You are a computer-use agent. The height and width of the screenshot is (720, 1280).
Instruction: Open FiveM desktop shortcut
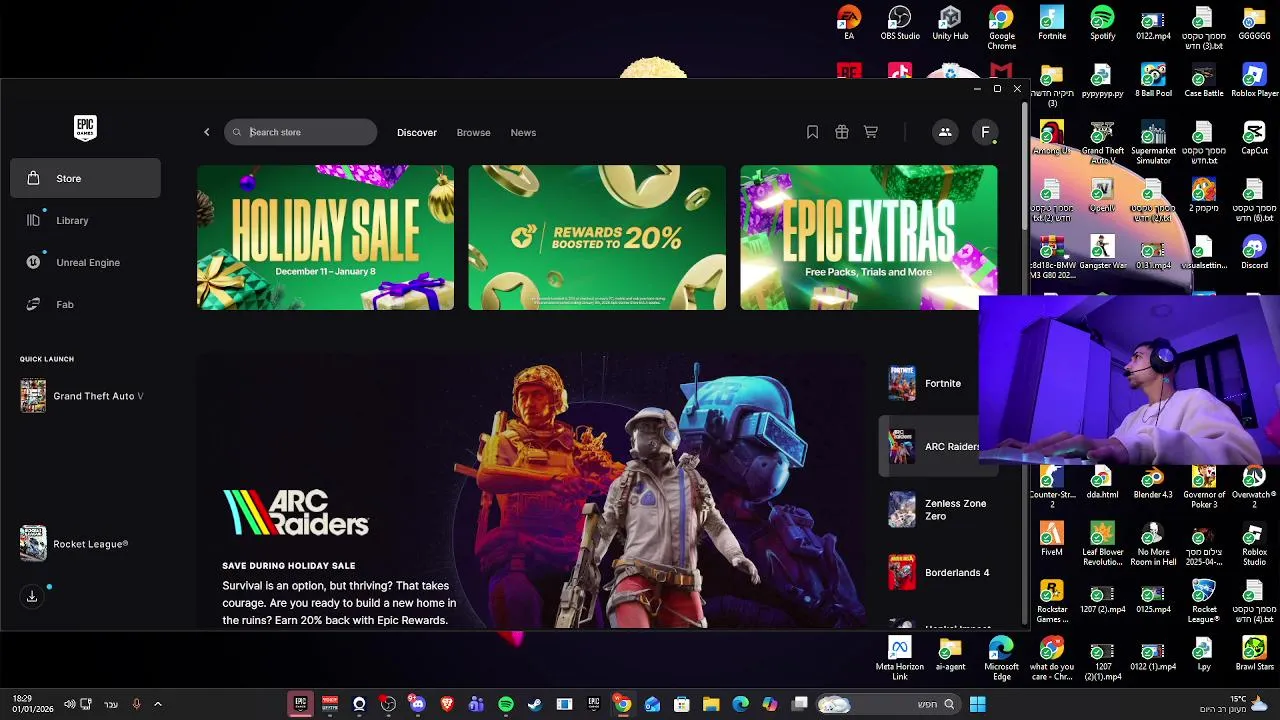(x=1051, y=539)
